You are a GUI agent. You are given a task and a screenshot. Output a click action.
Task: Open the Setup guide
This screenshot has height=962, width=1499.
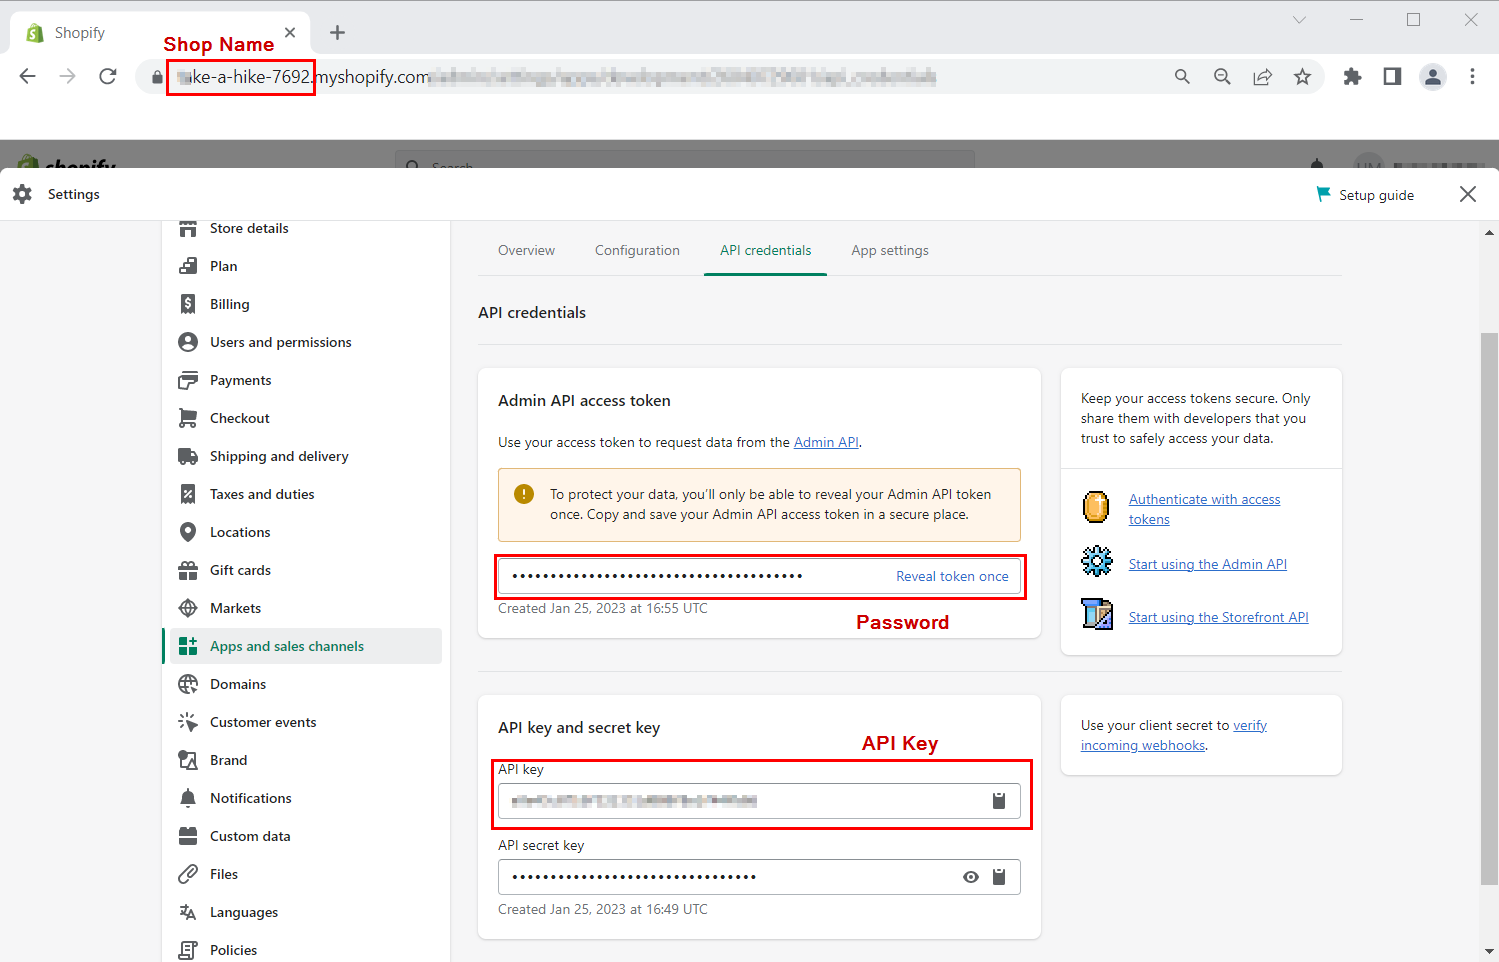[x=1365, y=195]
